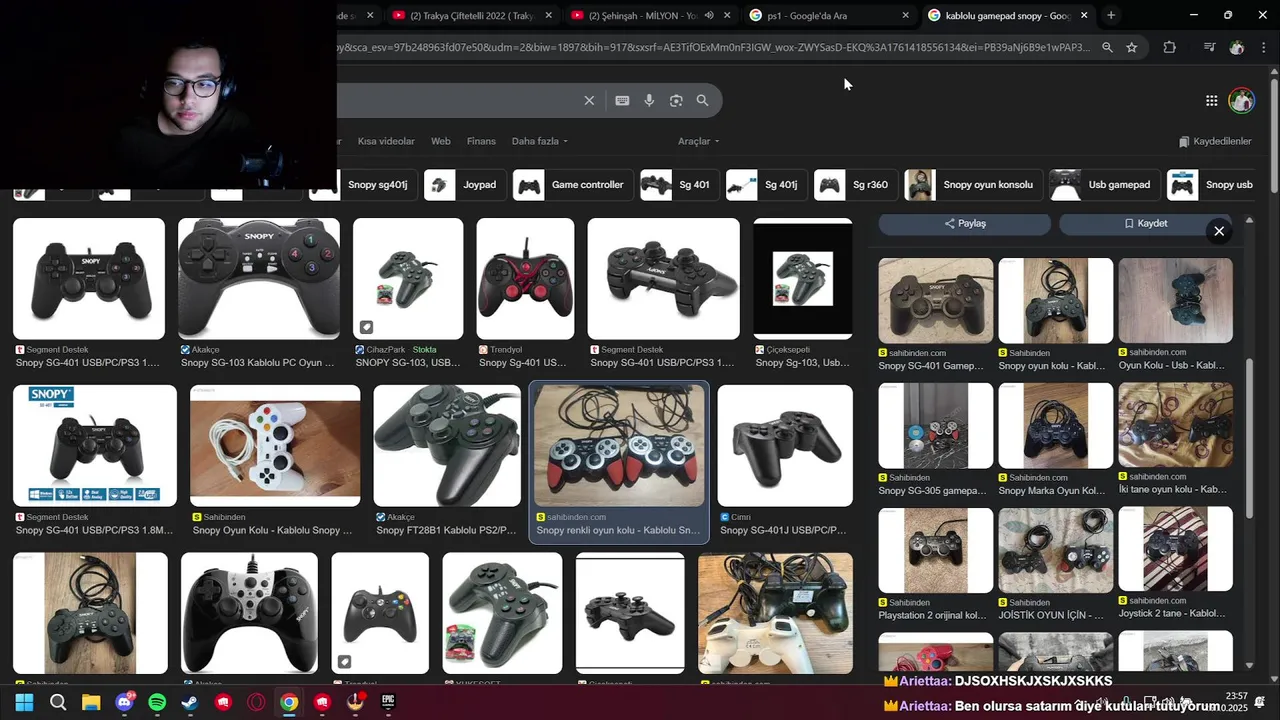Select the Snopy sg401j suggestion chip

tap(362, 185)
